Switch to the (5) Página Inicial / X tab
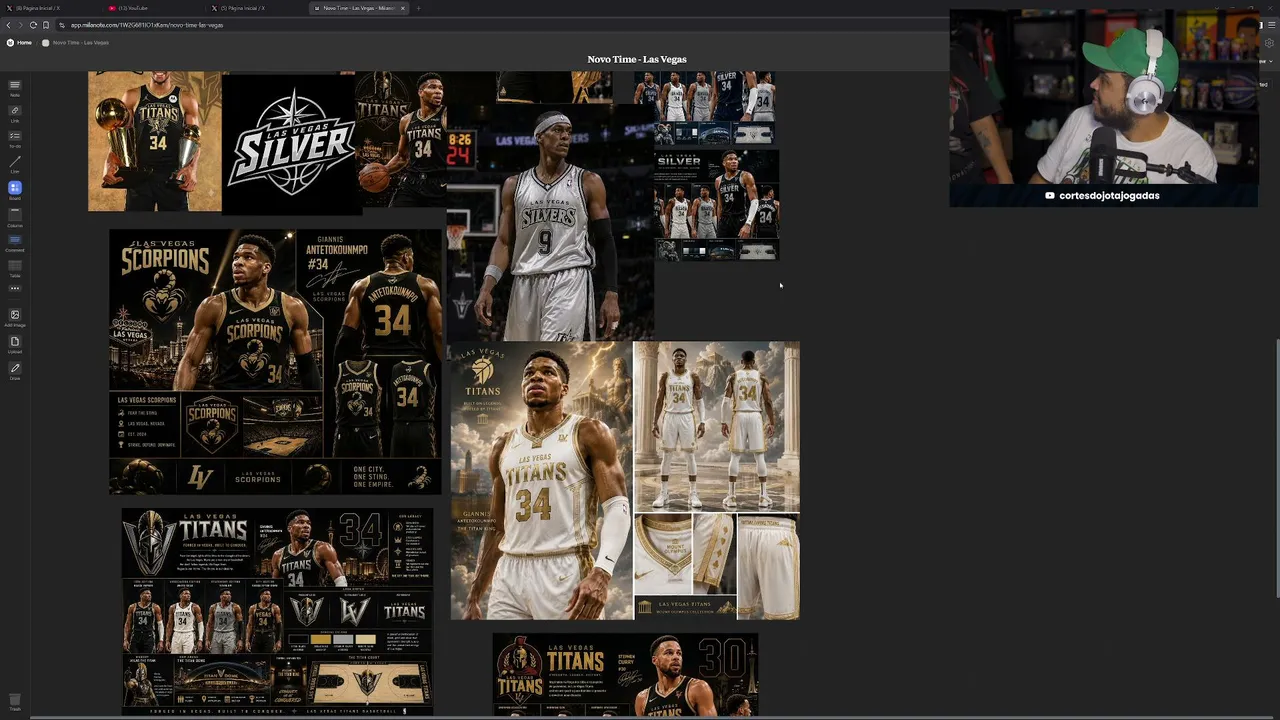This screenshot has height=720, width=1280. [255, 8]
